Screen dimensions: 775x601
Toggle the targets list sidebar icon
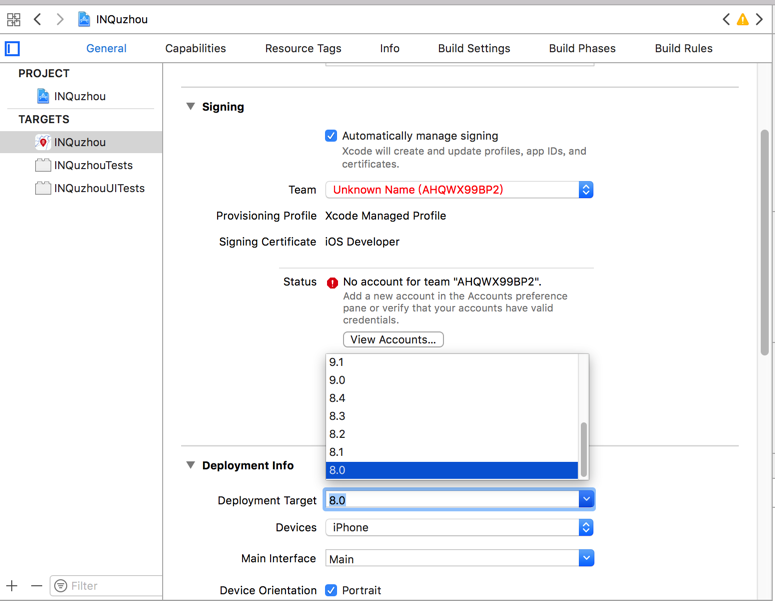click(13, 48)
